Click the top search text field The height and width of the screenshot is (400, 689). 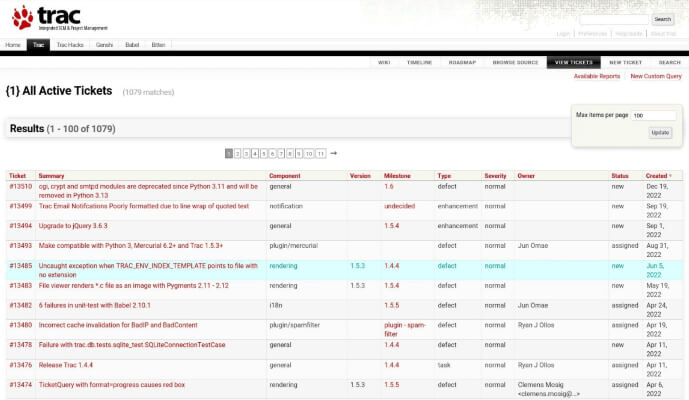[x=614, y=19]
